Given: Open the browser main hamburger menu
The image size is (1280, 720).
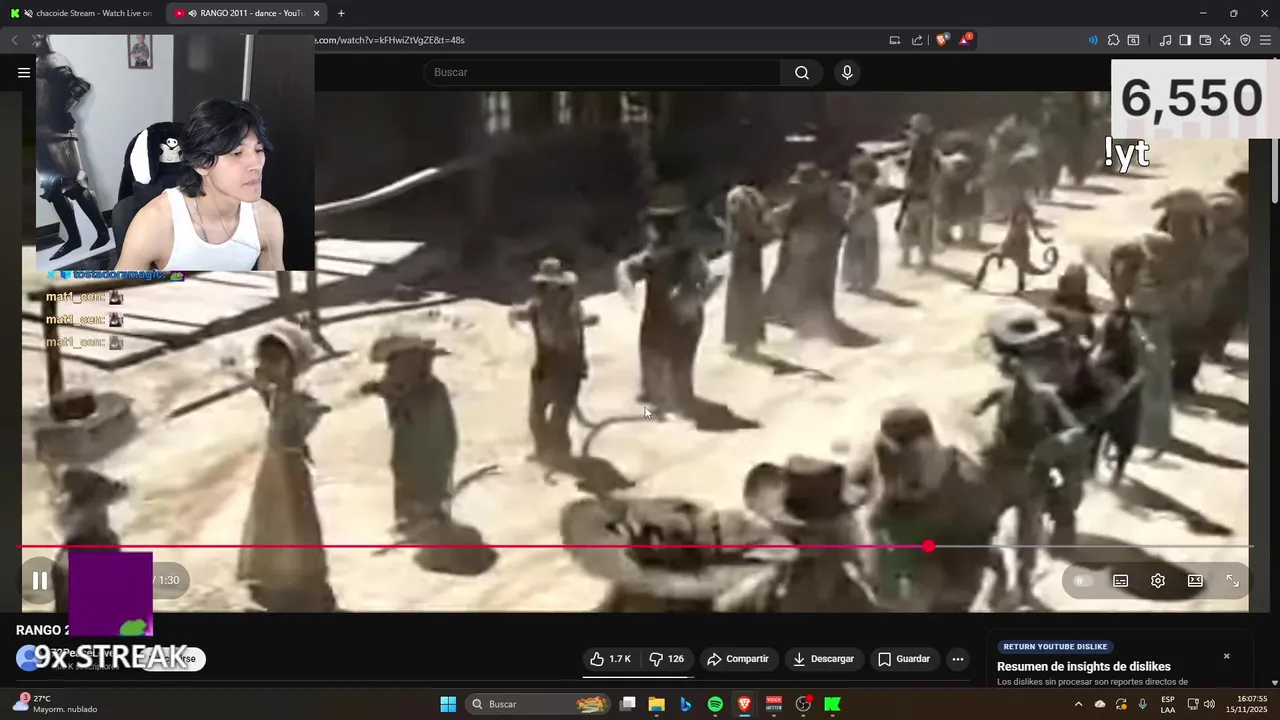Looking at the screenshot, I should coord(1266,40).
